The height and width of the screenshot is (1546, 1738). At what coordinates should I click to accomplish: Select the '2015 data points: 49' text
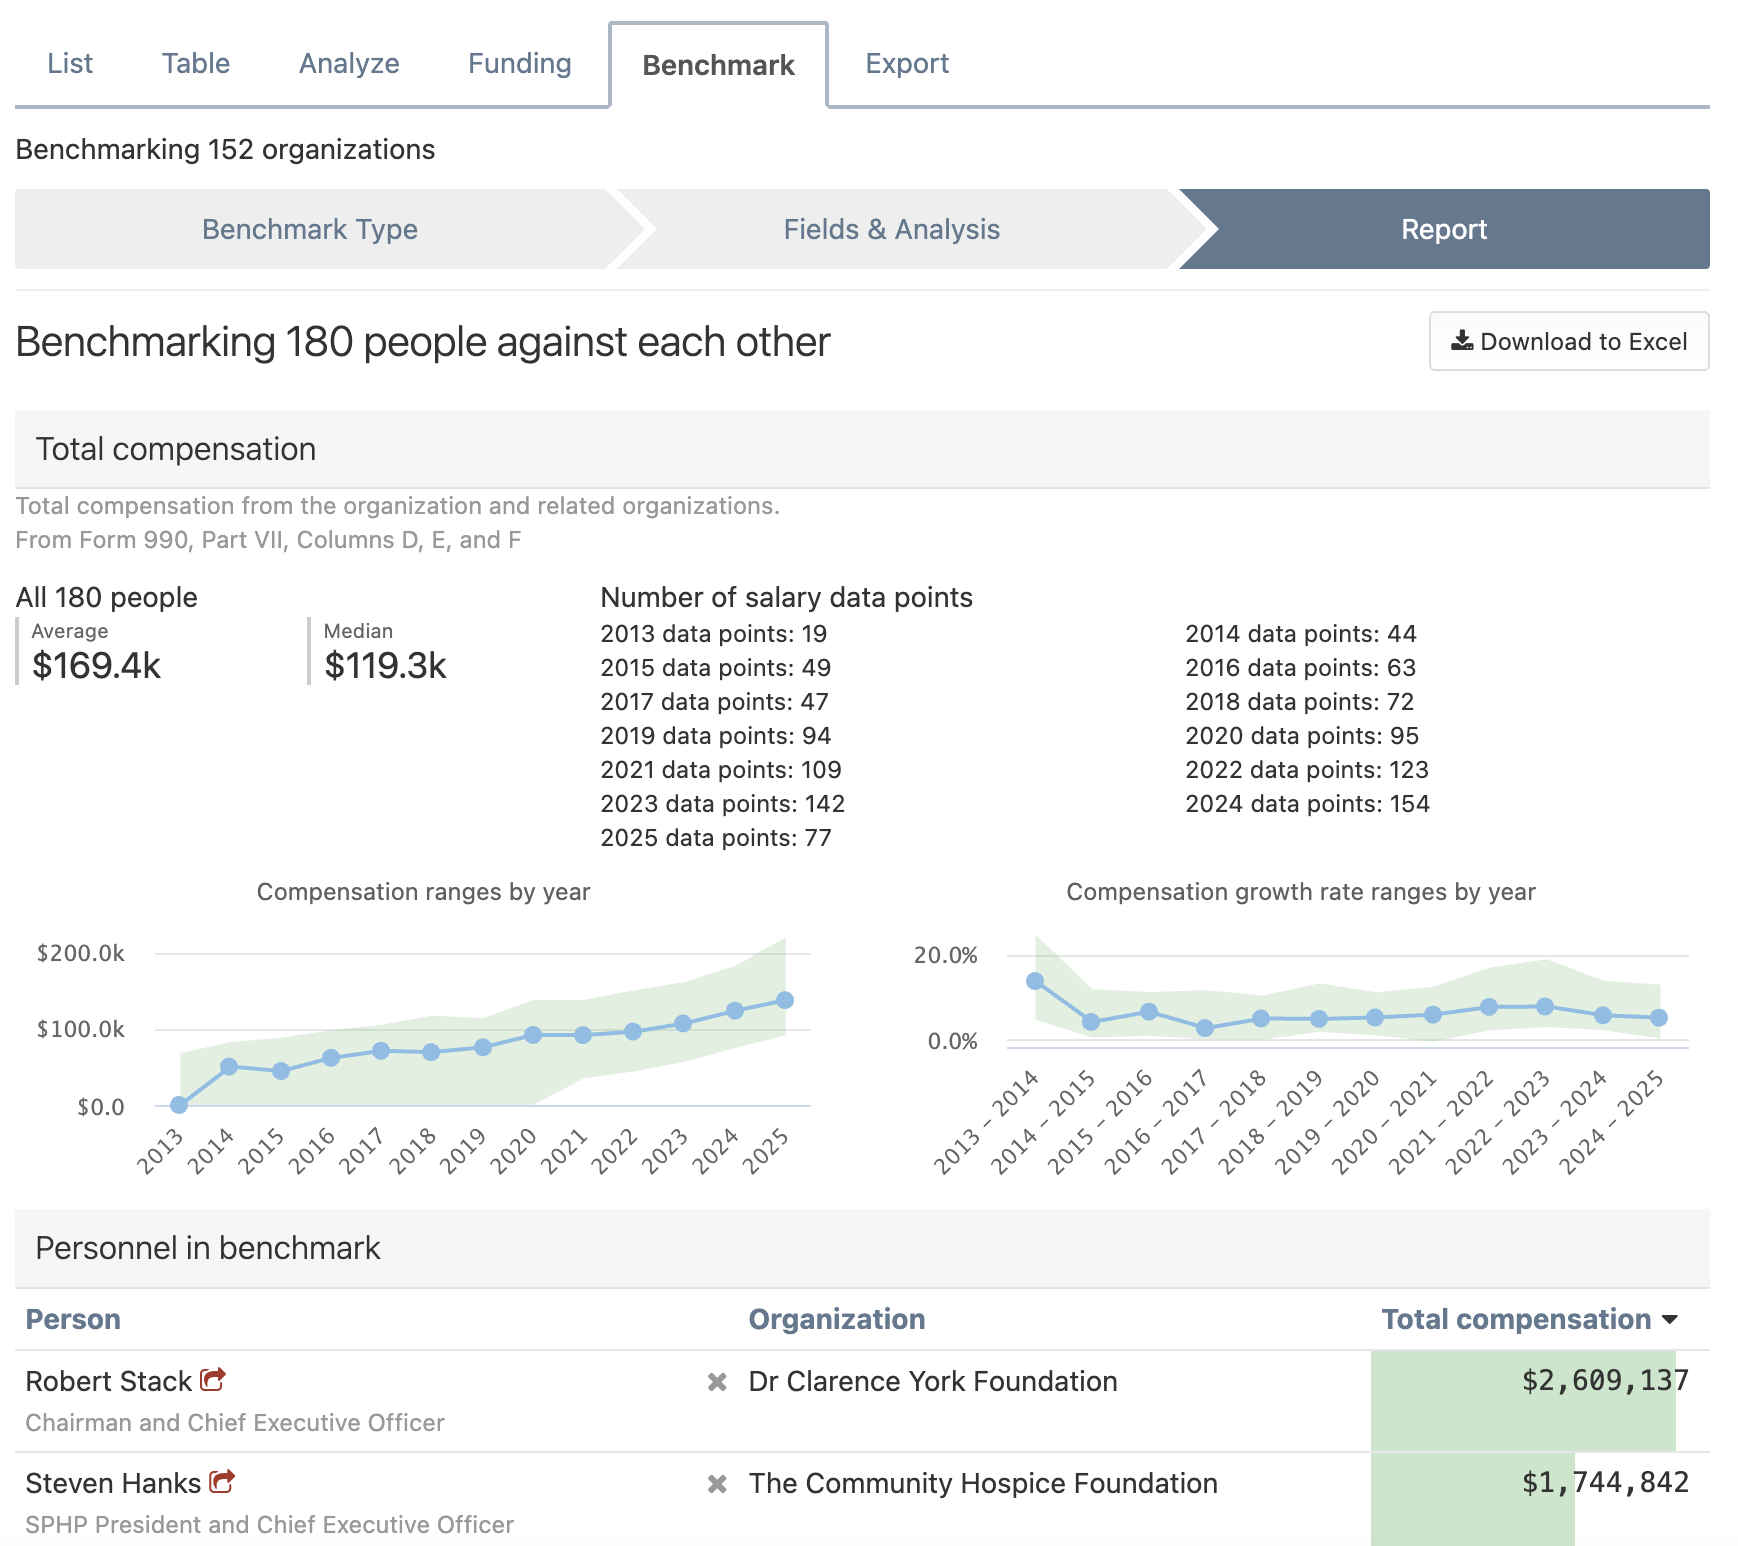tap(716, 668)
